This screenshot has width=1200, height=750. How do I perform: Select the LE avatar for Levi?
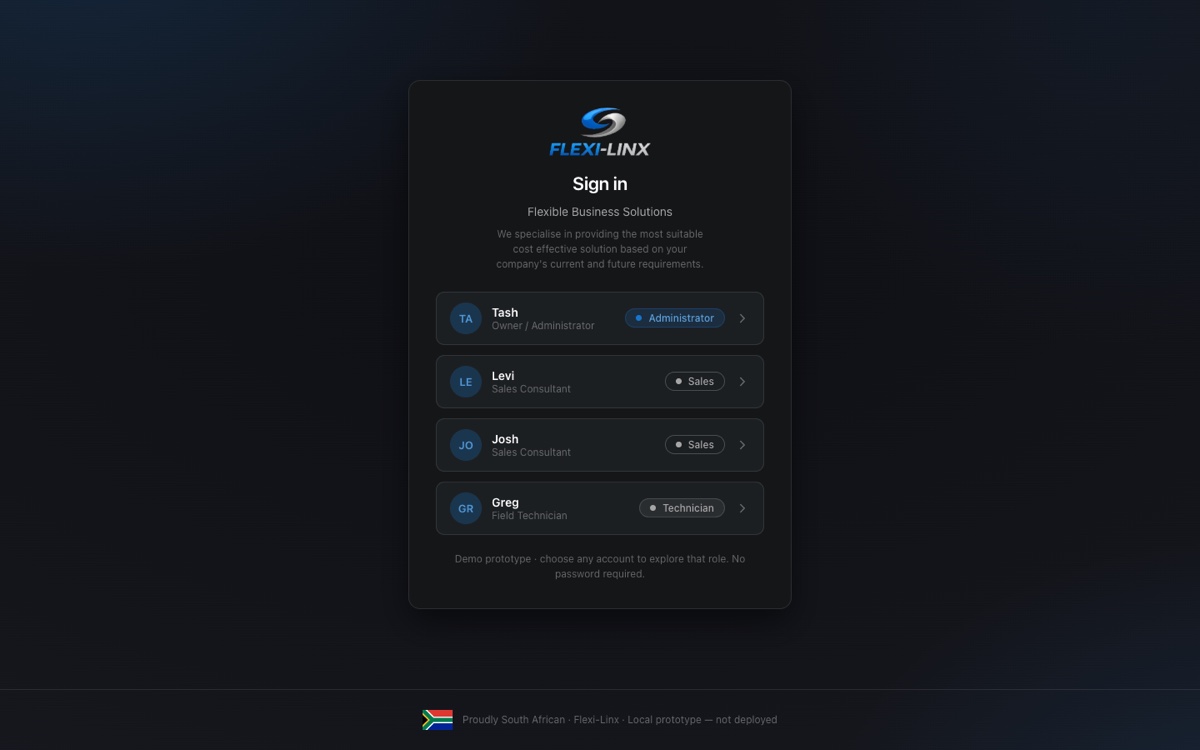pos(466,381)
